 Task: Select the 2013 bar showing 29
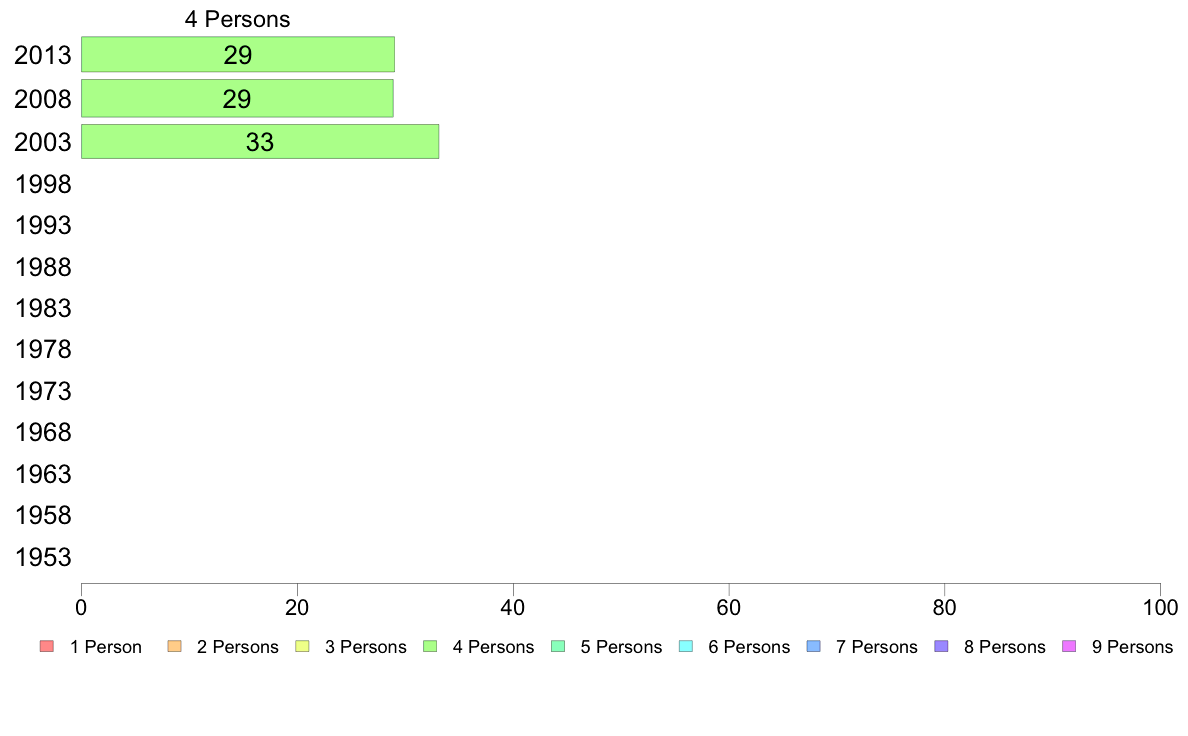[238, 55]
